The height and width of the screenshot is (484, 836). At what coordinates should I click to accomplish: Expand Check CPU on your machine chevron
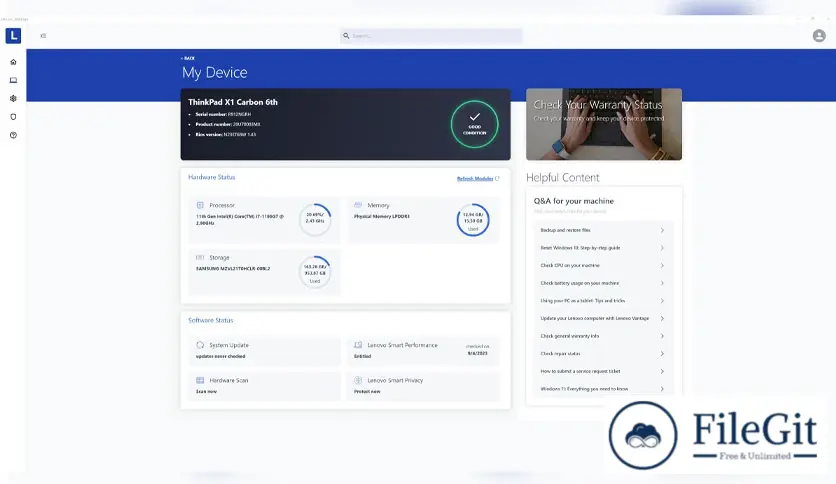662,265
